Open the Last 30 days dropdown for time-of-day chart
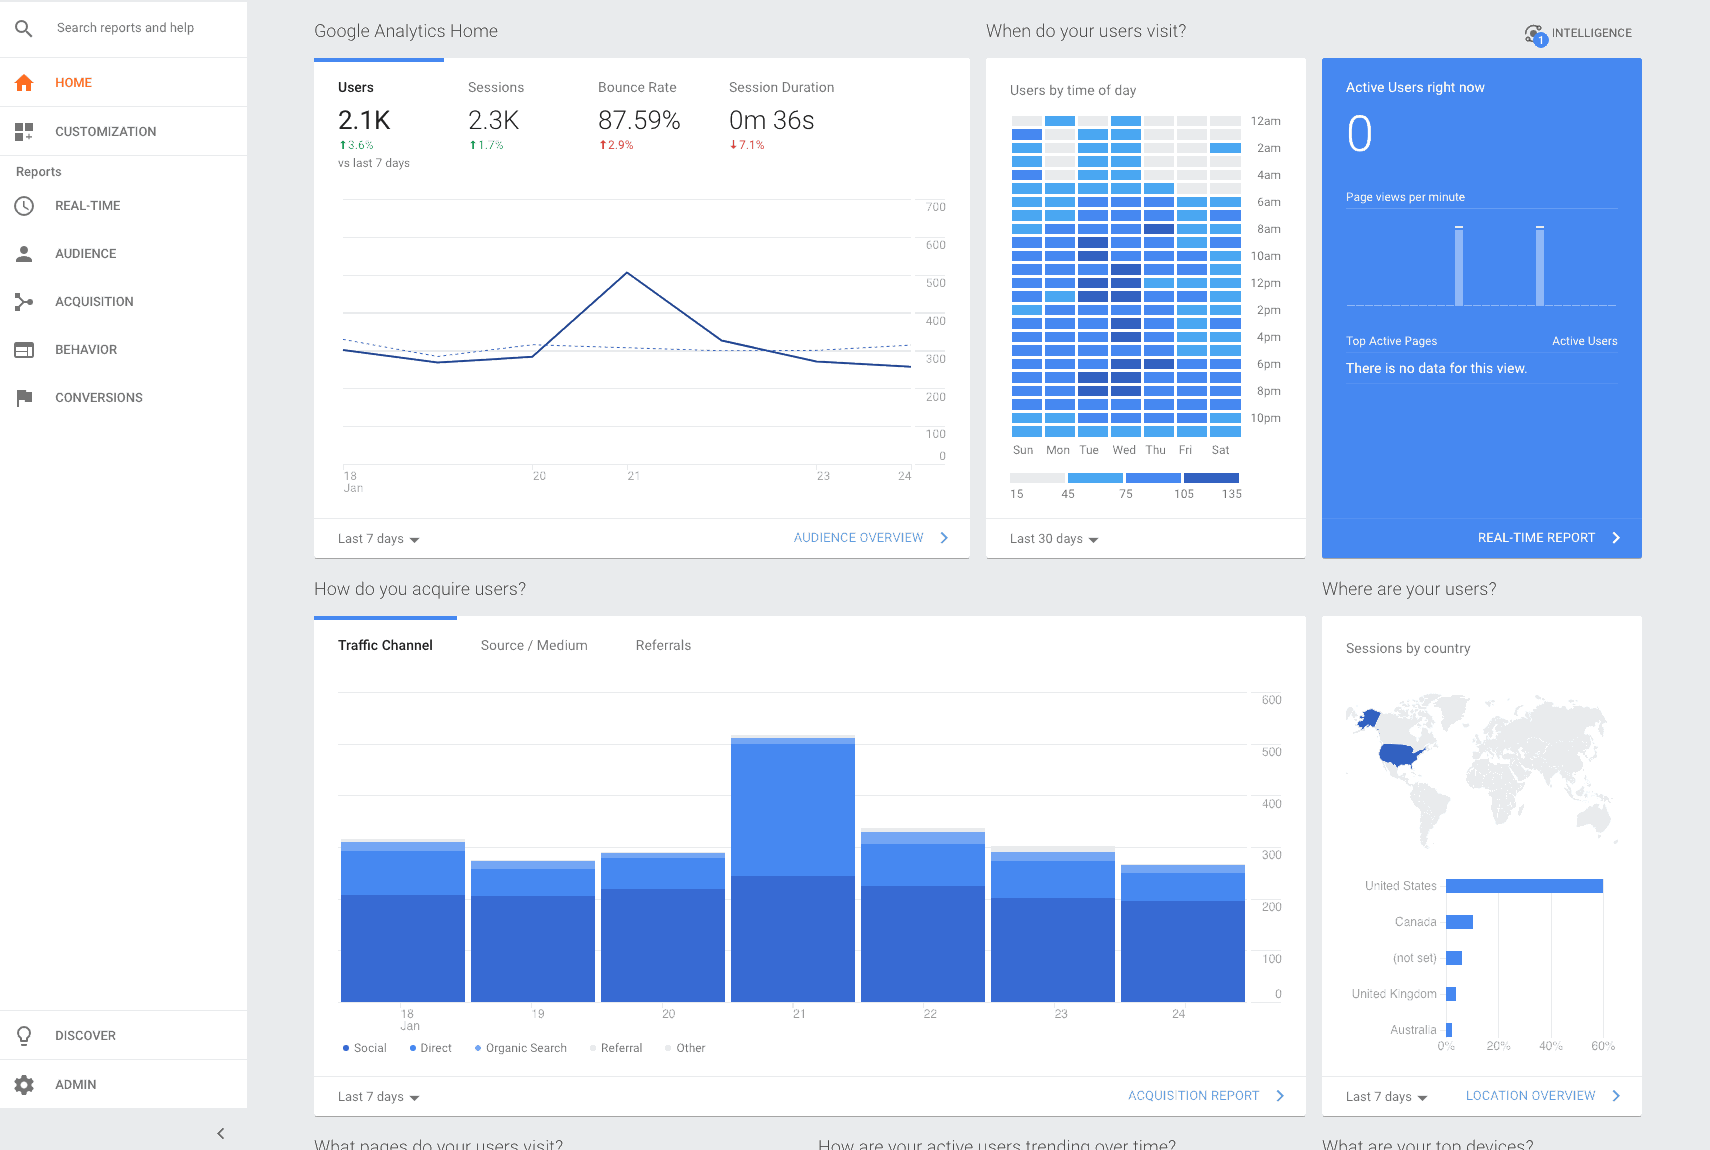 [1052, 538]
